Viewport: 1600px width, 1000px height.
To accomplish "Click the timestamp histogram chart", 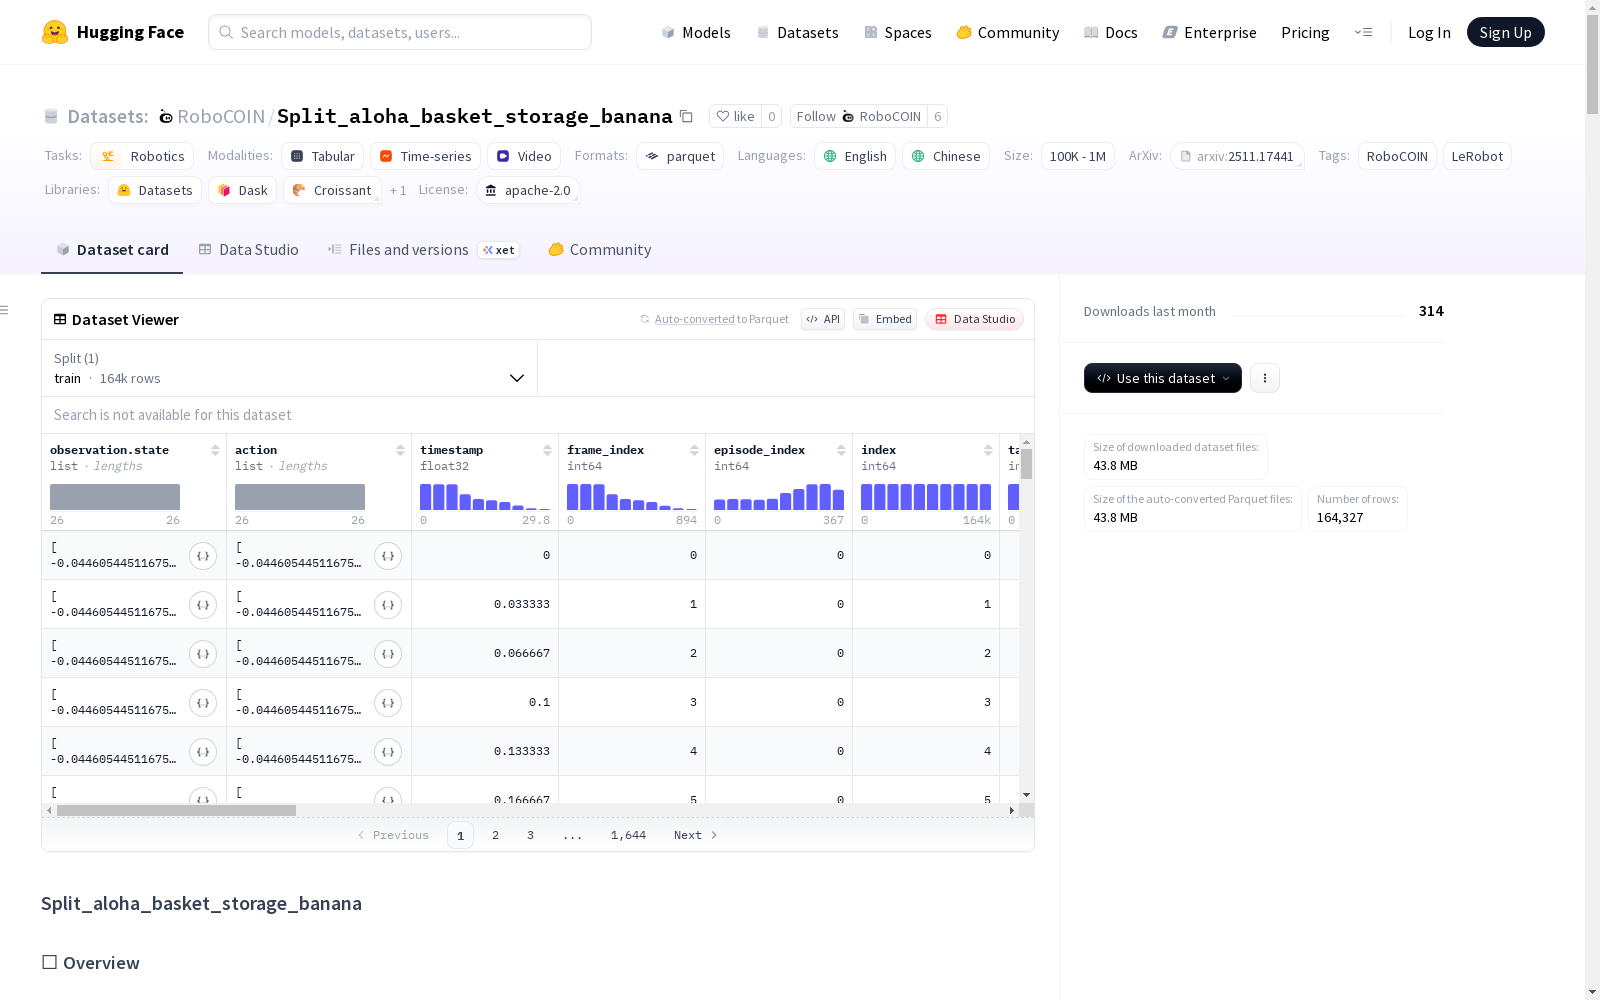I will (x=485, y=497).
